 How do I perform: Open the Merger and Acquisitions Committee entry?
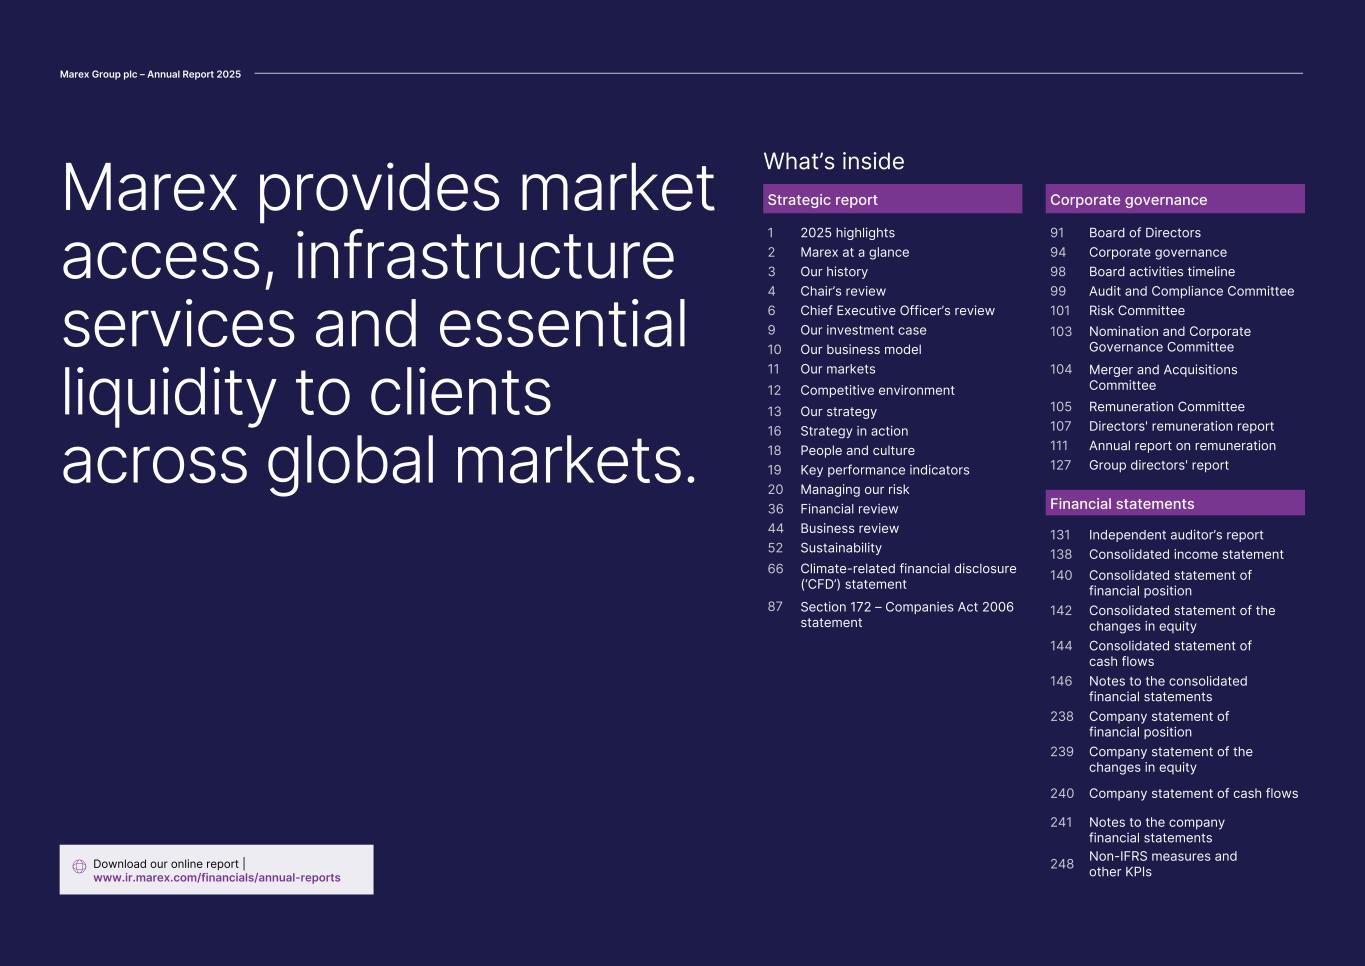[x=1163, y=377]
